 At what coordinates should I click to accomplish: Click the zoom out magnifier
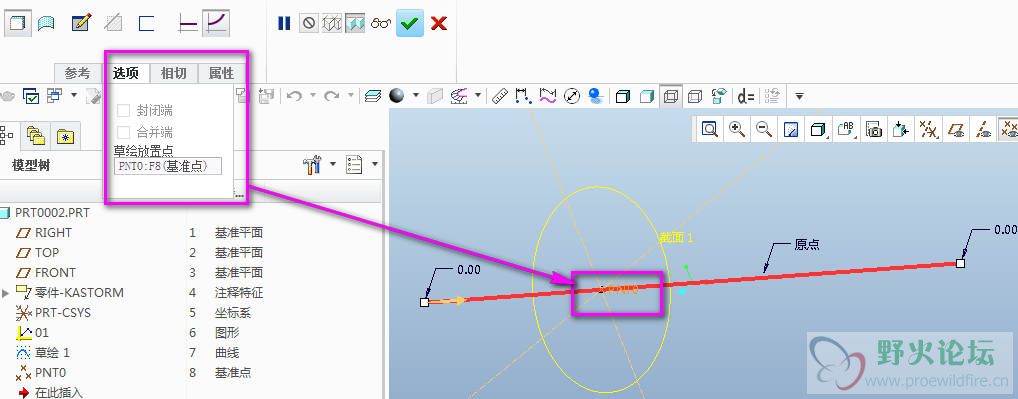tap(764, 130)
